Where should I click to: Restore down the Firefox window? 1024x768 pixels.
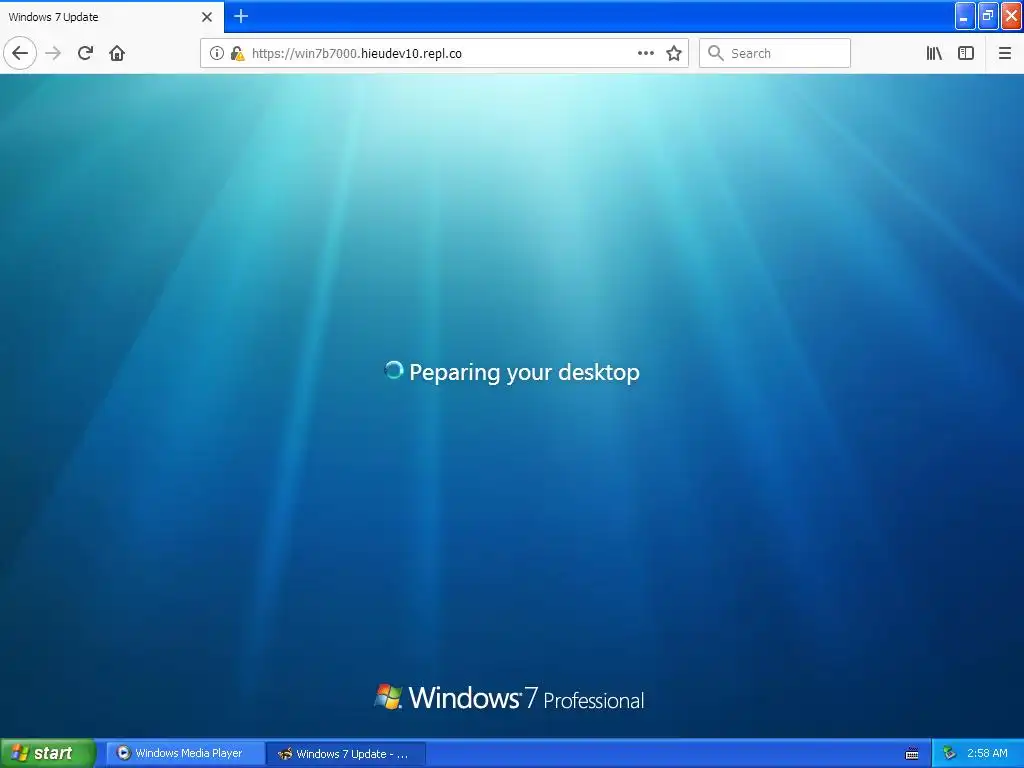pyautogui.click(x=987, y=16)
